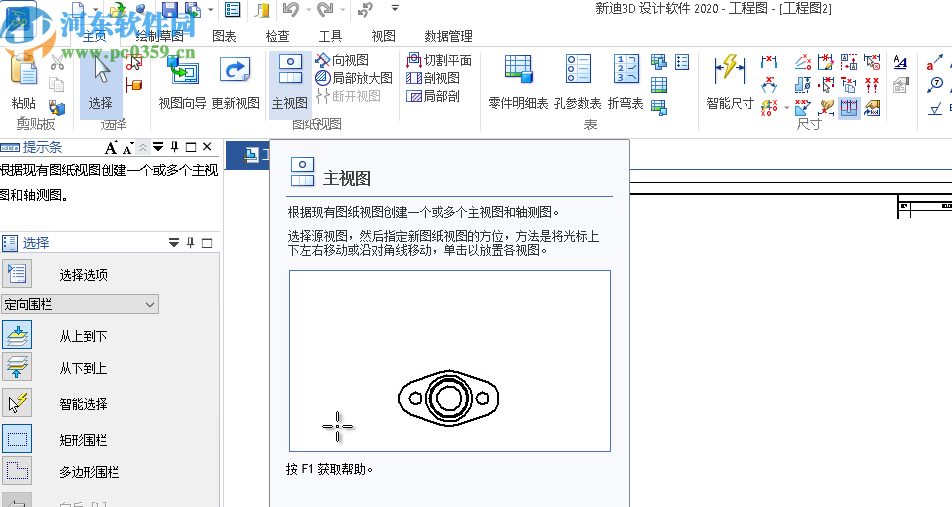Choose the Auxiliary View (向视图) tool
Viewport: 952px width, 507px height.
tap(342, 60)
